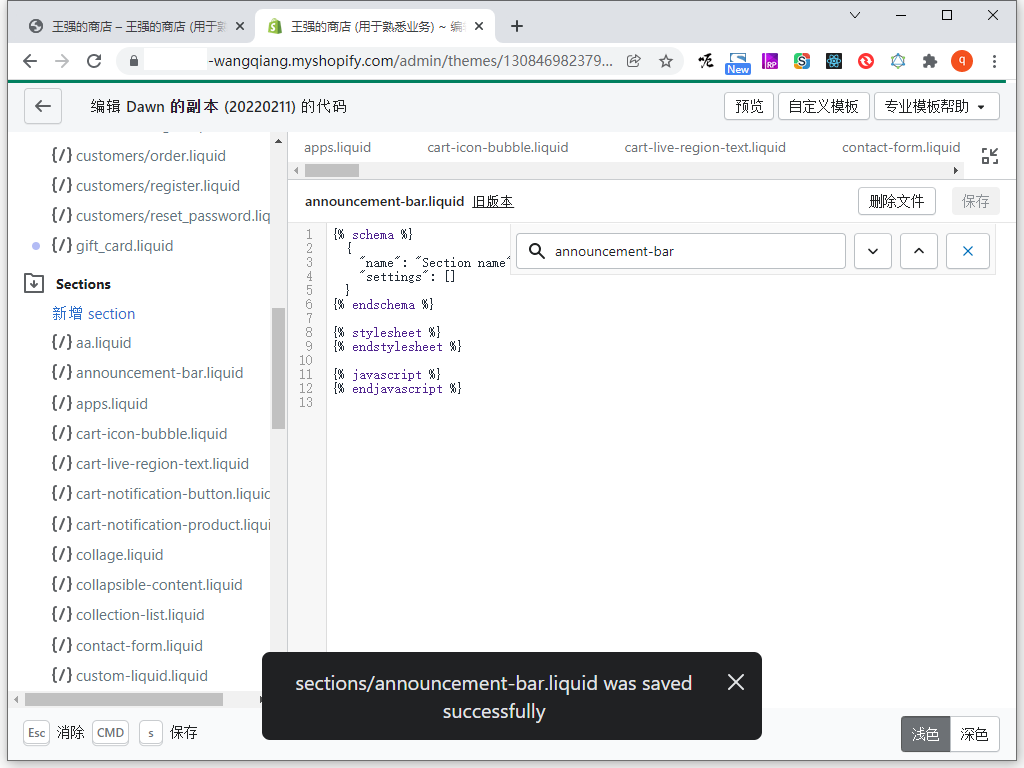Open Chrome tab search dropdown chevron

pos(855,15)
